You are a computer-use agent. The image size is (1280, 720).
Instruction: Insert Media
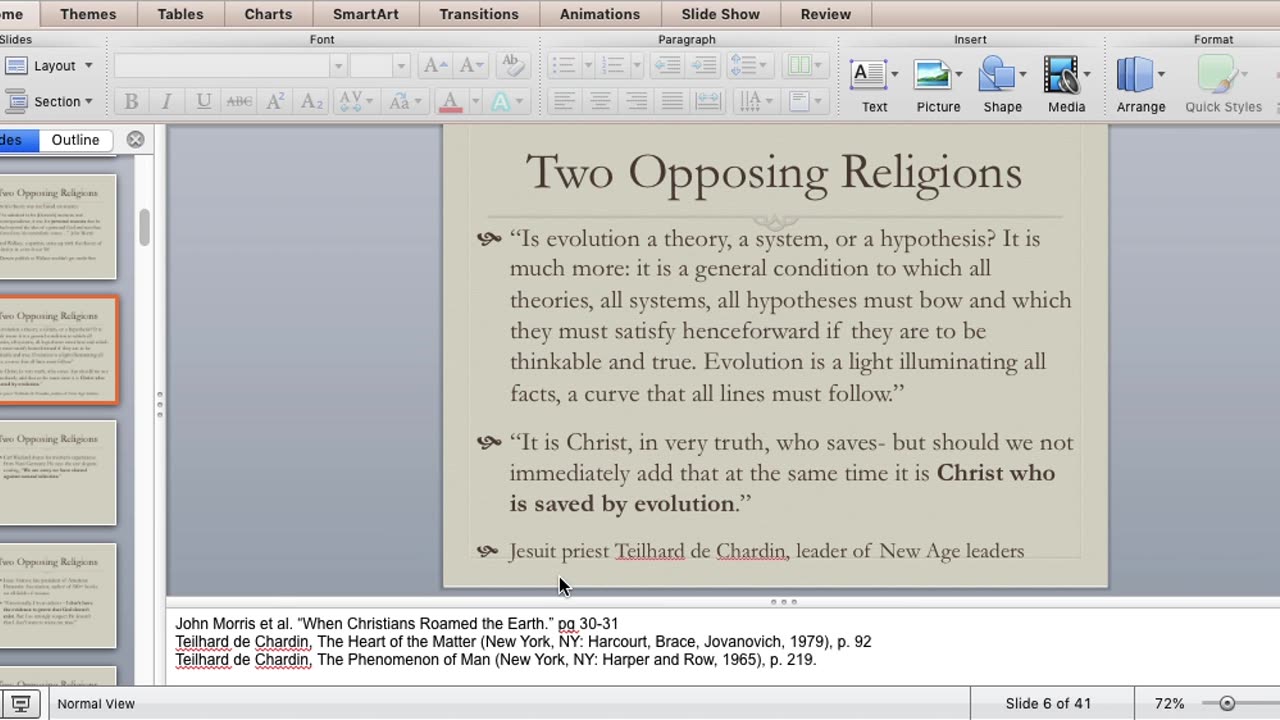click(1061, 84)
